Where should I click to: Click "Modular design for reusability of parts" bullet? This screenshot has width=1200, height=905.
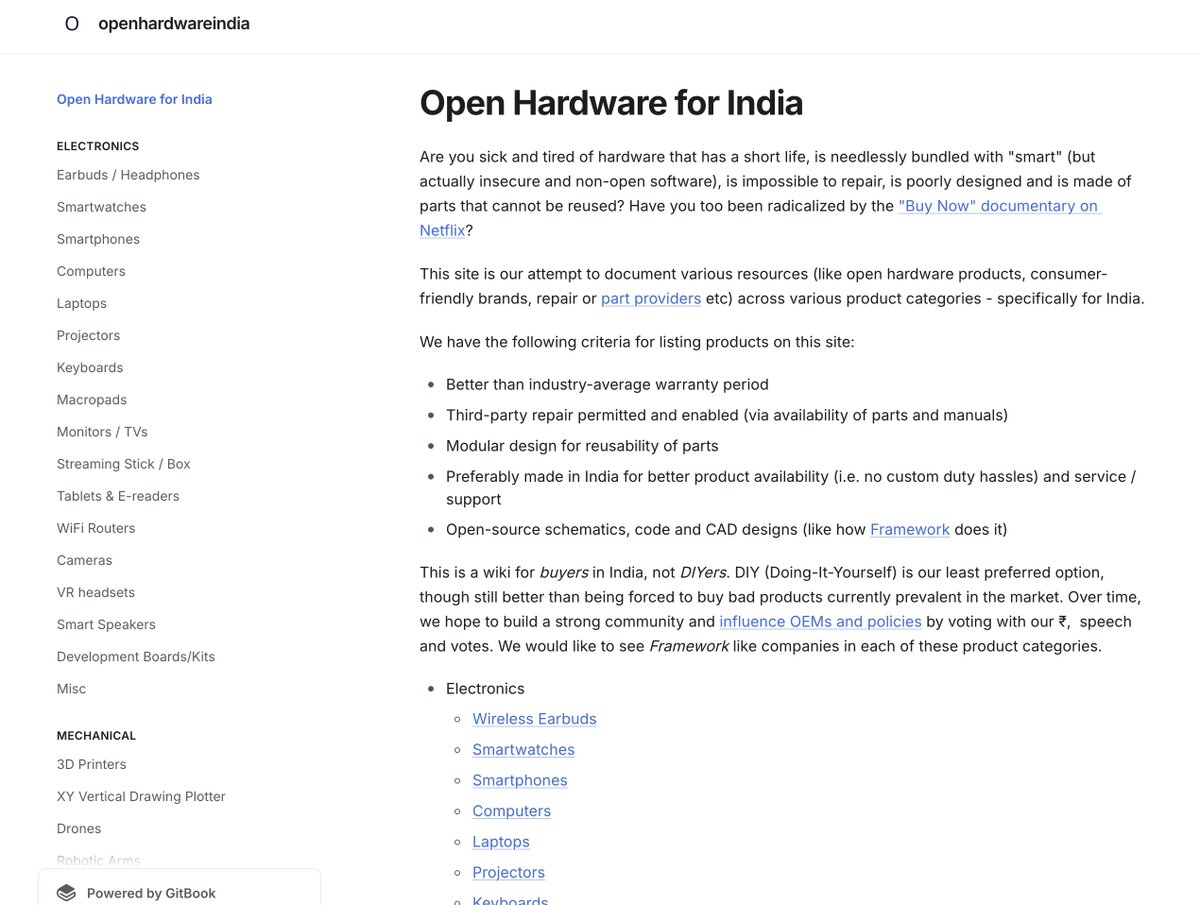tap(582, 445)
